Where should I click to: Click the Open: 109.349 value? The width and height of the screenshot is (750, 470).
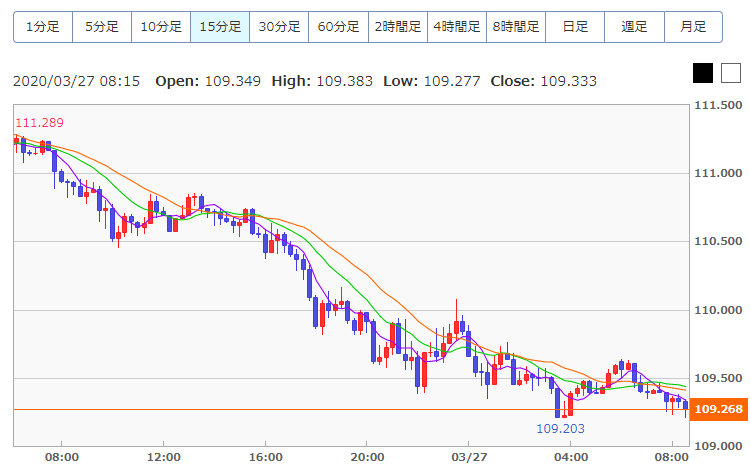(208, 81)
